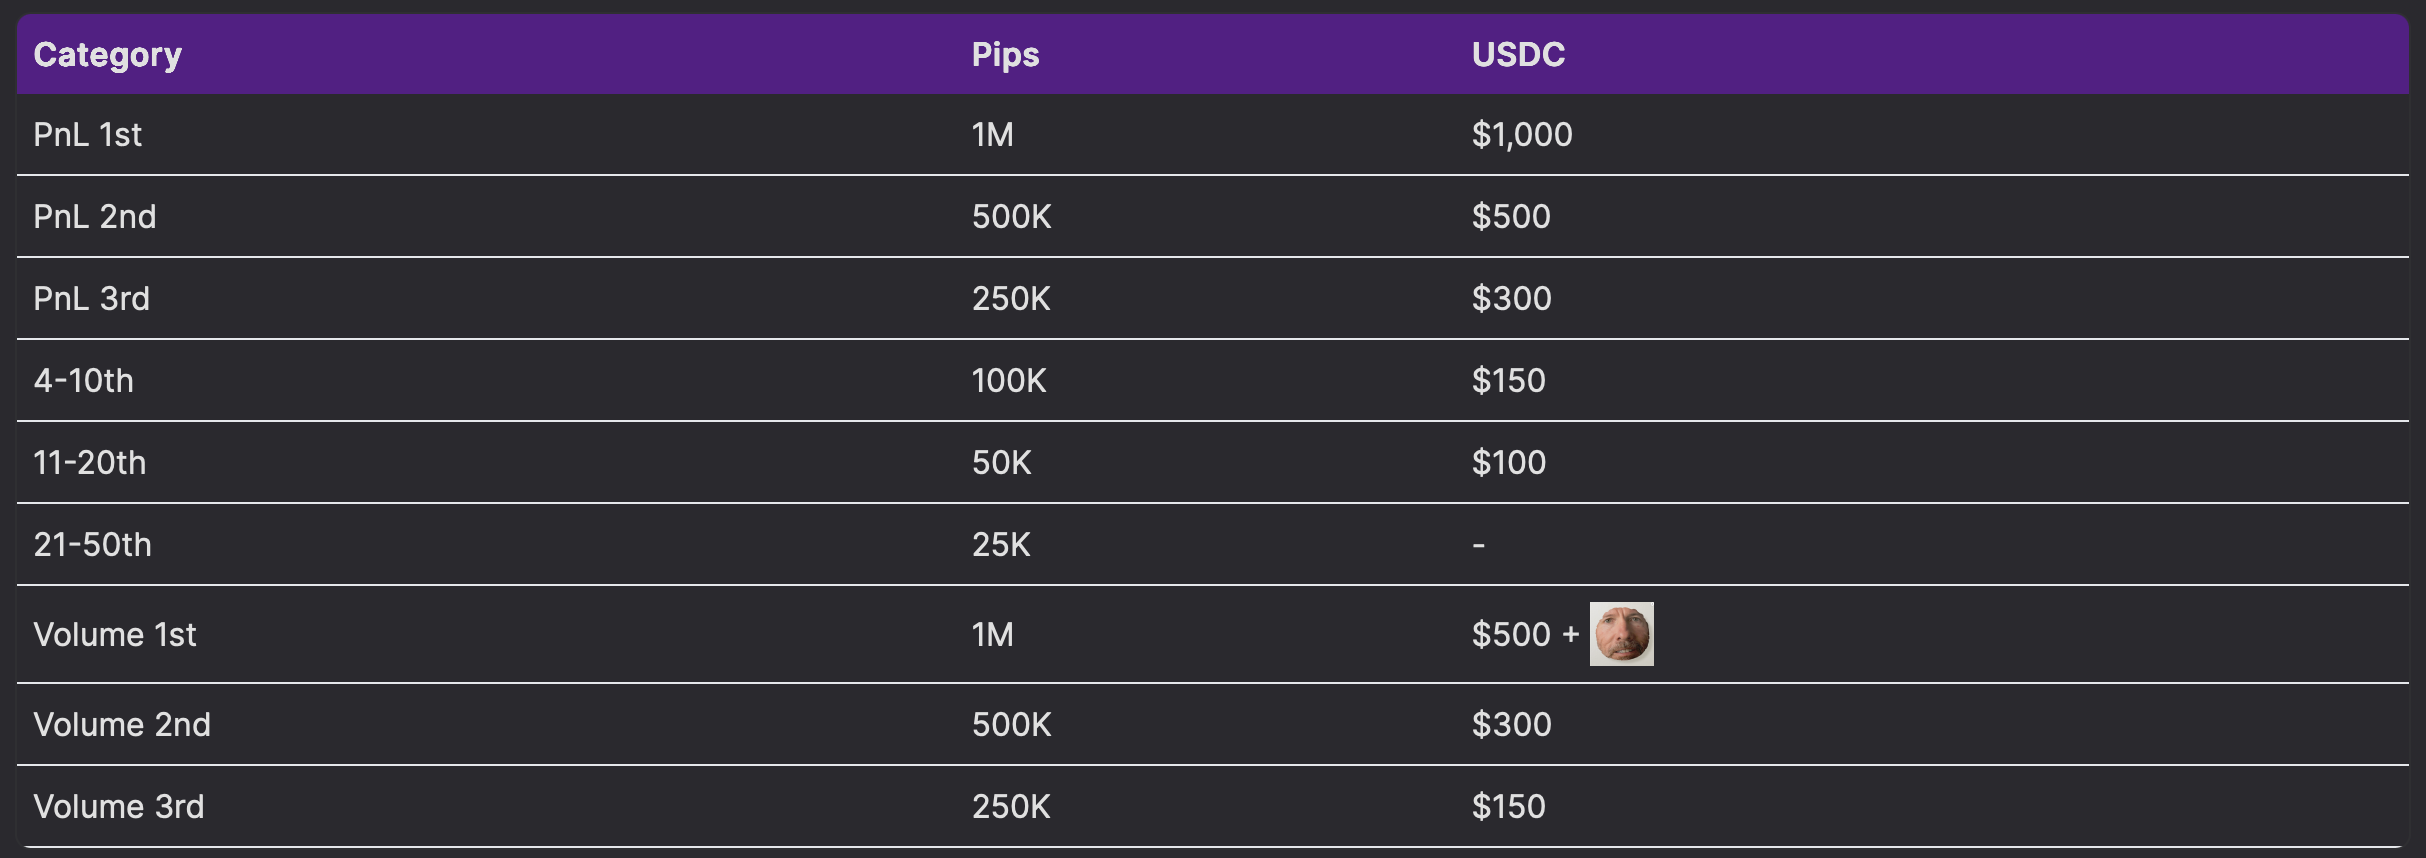
Task: Click the PnL 3rd category cell
Action: point(91,298)
